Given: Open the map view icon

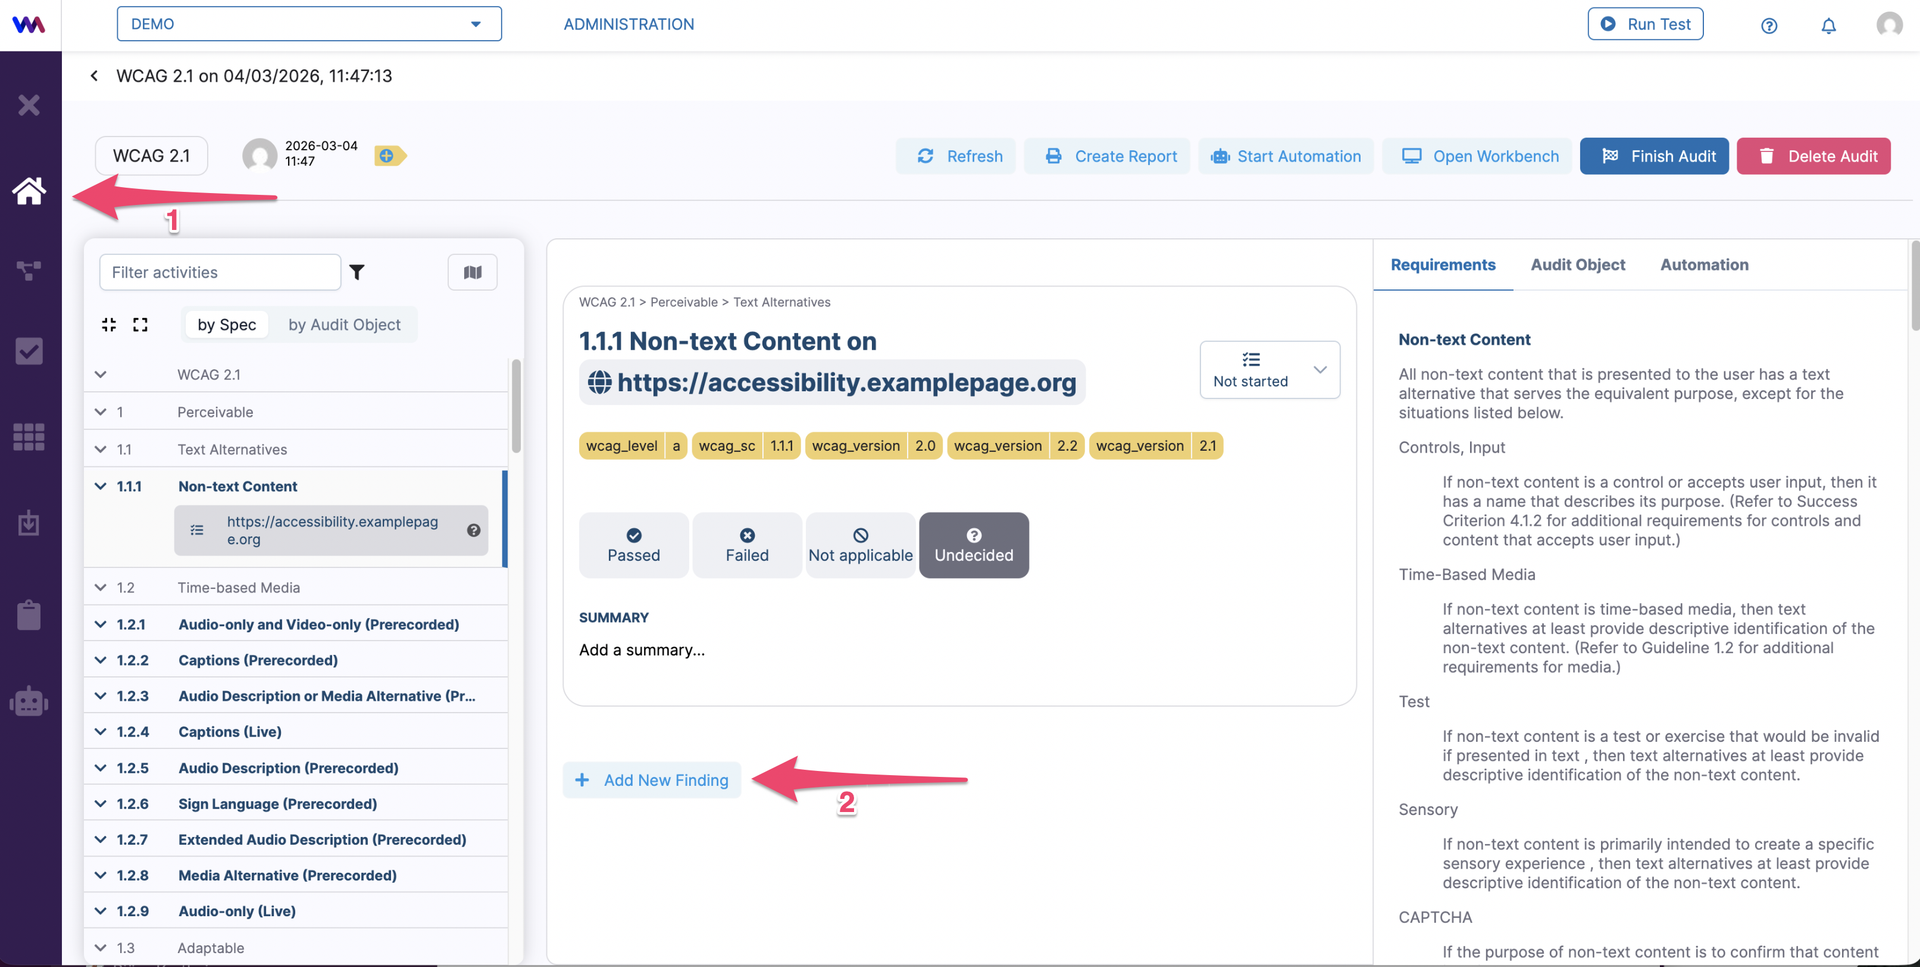Looking at the screenshot, I should [x=473, y=272].
